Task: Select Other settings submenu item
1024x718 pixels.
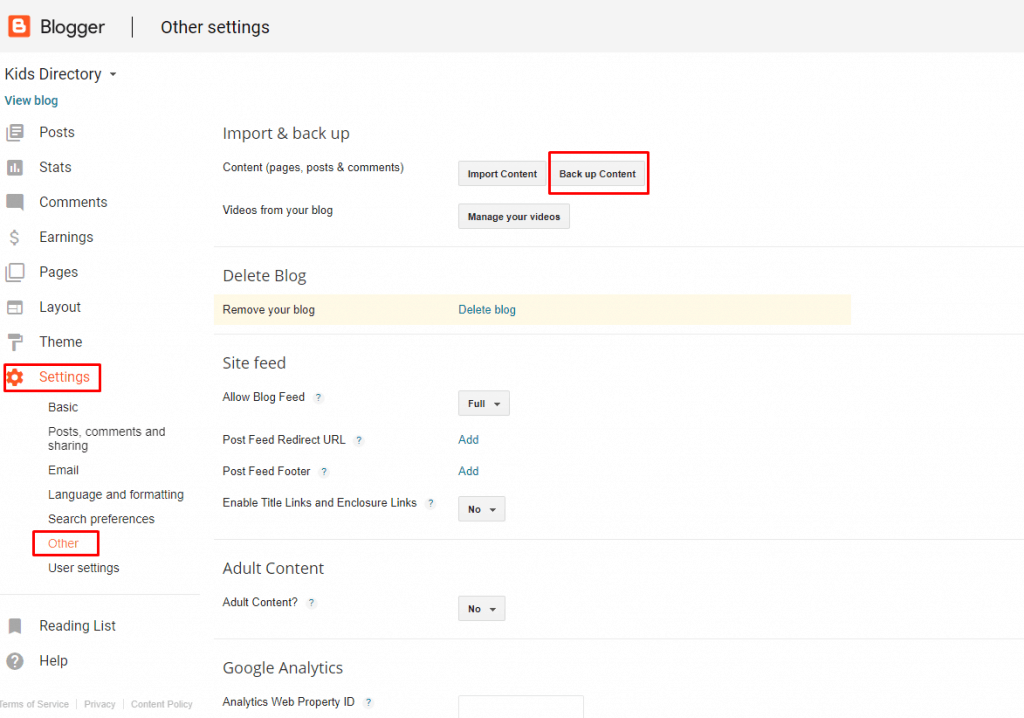Action: [63, 544]
